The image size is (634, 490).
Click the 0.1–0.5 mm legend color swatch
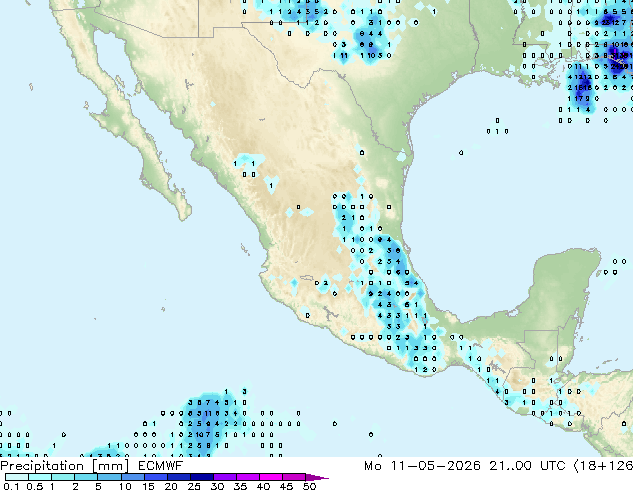pos(17,477)
